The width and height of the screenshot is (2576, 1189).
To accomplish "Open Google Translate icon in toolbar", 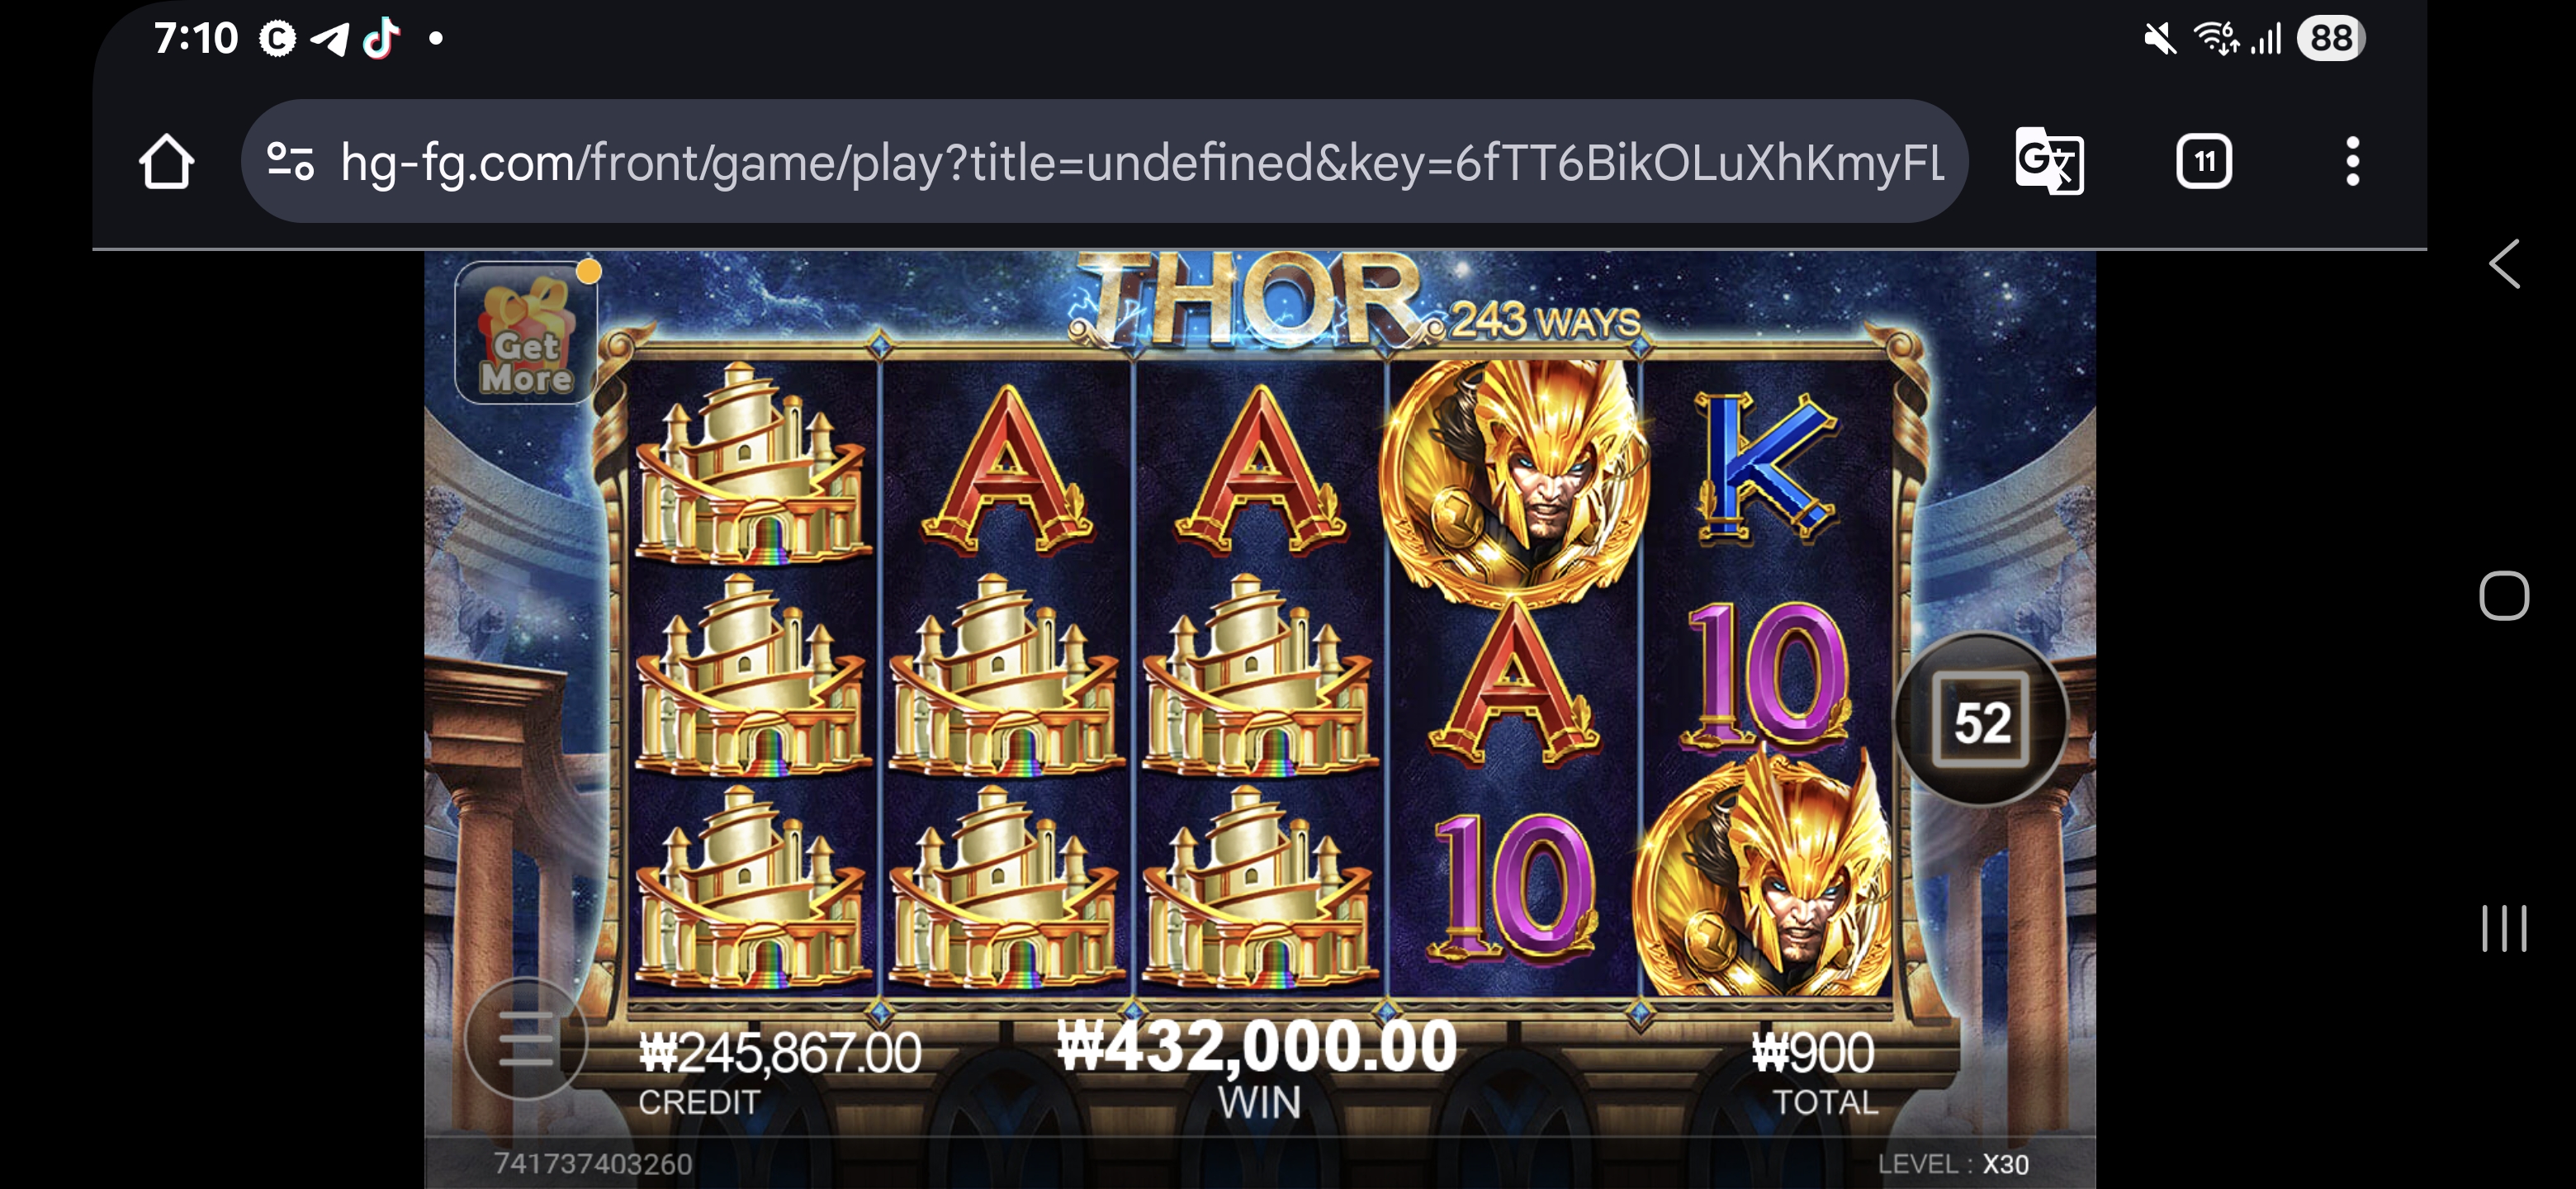I will [2049, 161].
